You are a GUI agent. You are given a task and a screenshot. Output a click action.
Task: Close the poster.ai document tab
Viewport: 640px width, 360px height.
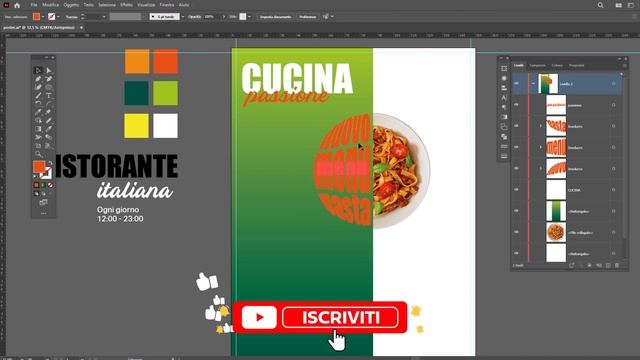click(81, 28)
